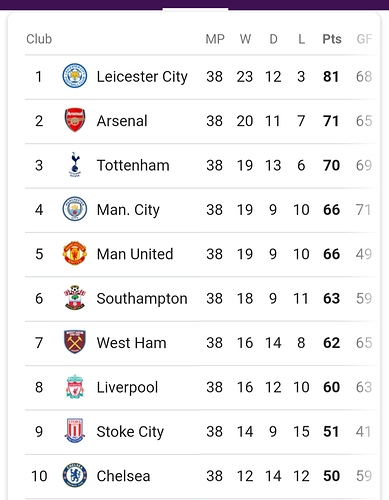The image size is (389, 500).
Task: Click the Leicester City club crest
Action: (x=75, y=76)
